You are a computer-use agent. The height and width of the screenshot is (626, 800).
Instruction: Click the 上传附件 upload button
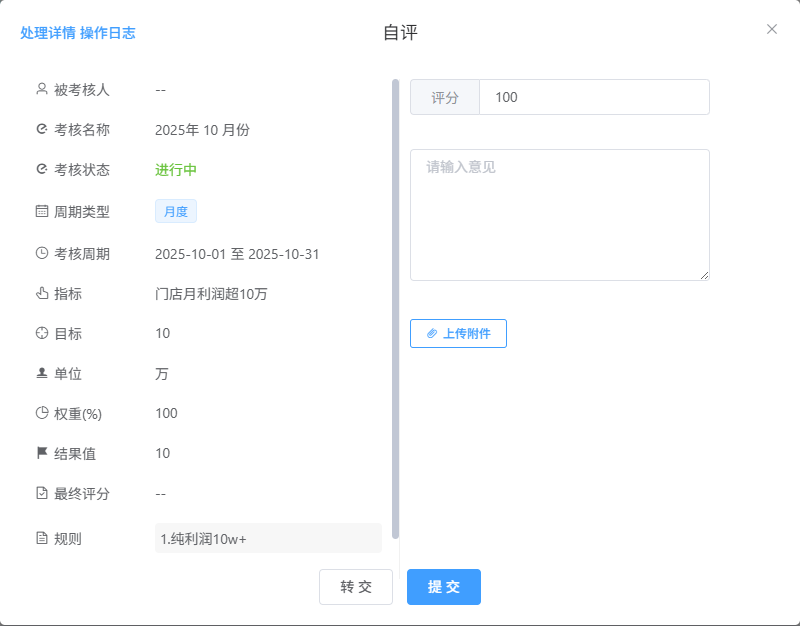(x=458, y=333)
